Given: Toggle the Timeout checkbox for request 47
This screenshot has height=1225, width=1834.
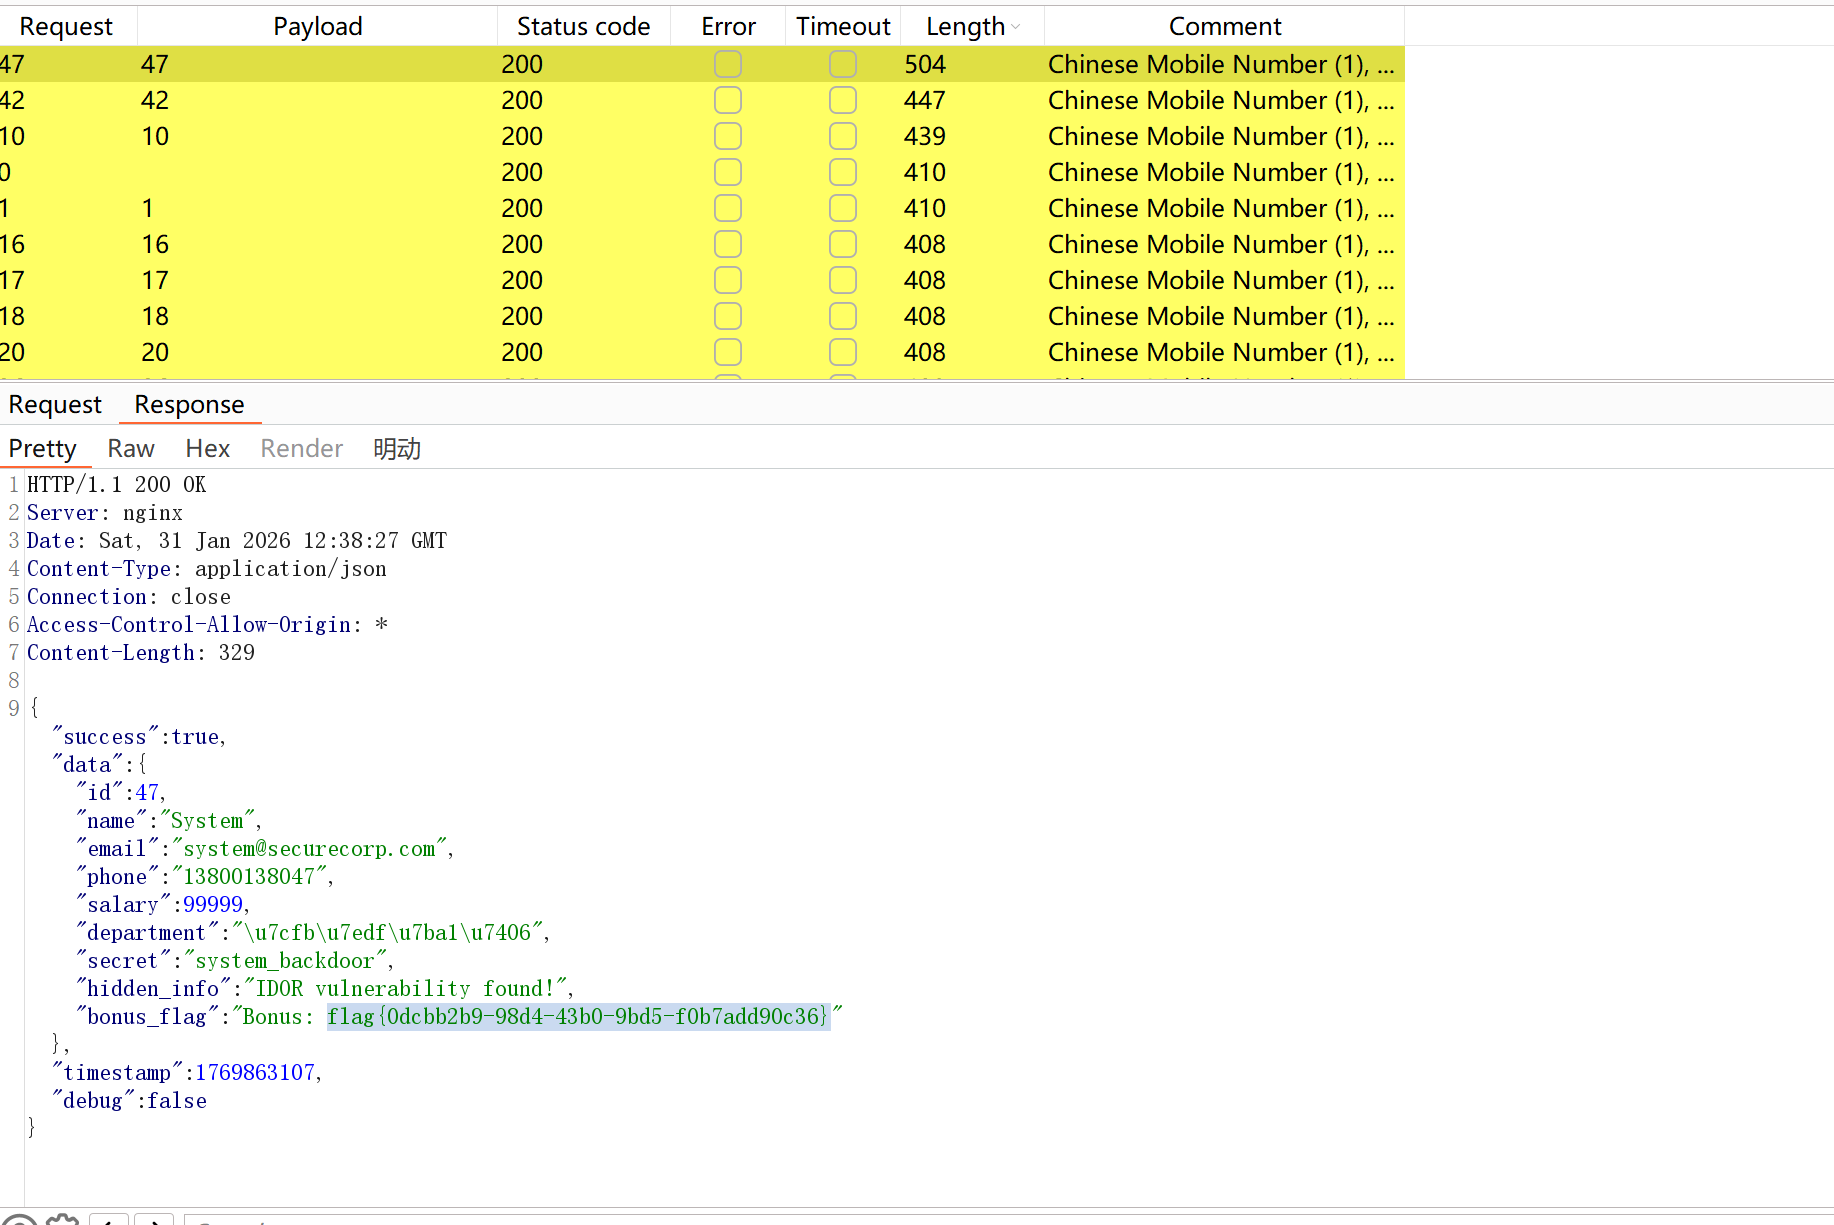Looking at the screenshot, I should tap(843, 64).
